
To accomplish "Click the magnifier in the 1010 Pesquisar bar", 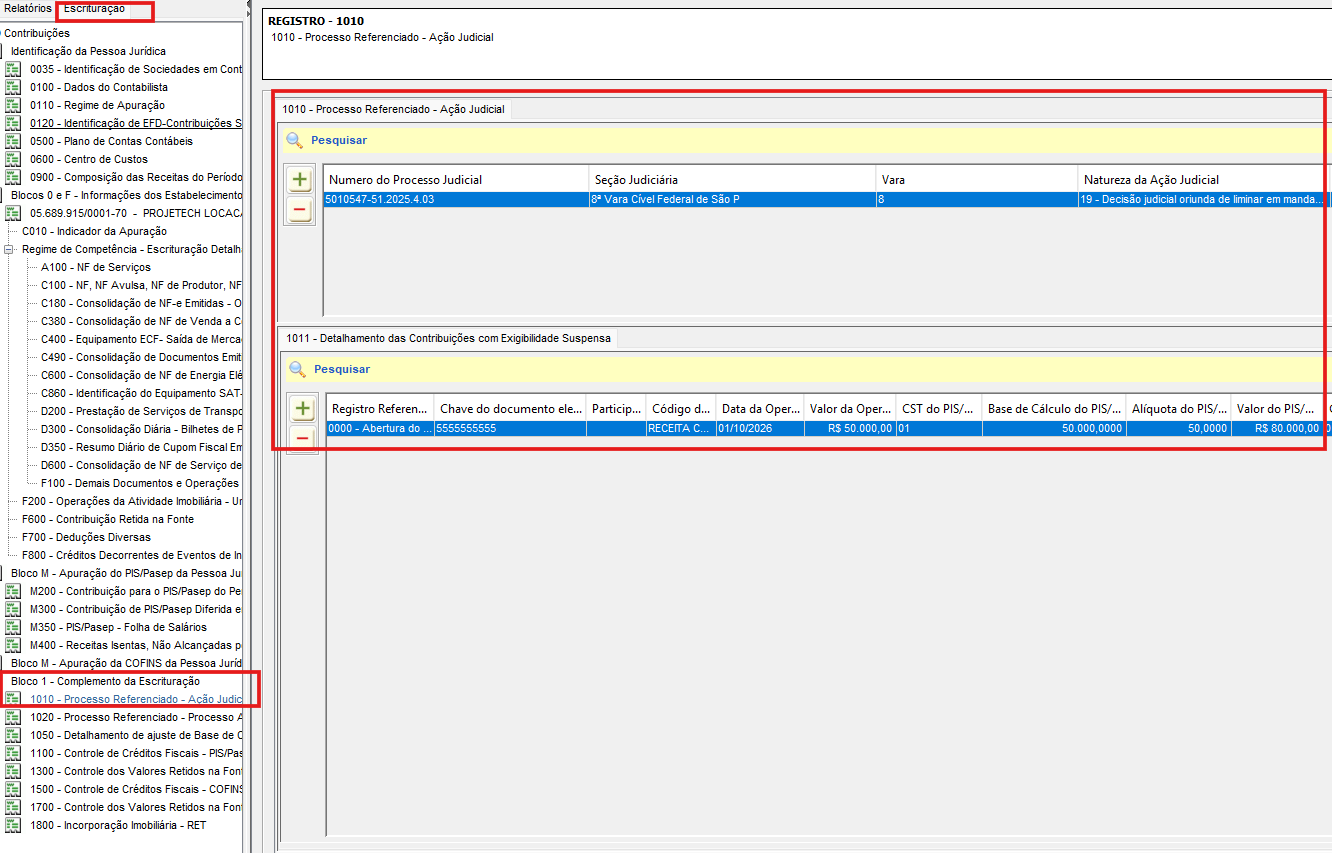I will pyautogui.click(x=294, y=140).
